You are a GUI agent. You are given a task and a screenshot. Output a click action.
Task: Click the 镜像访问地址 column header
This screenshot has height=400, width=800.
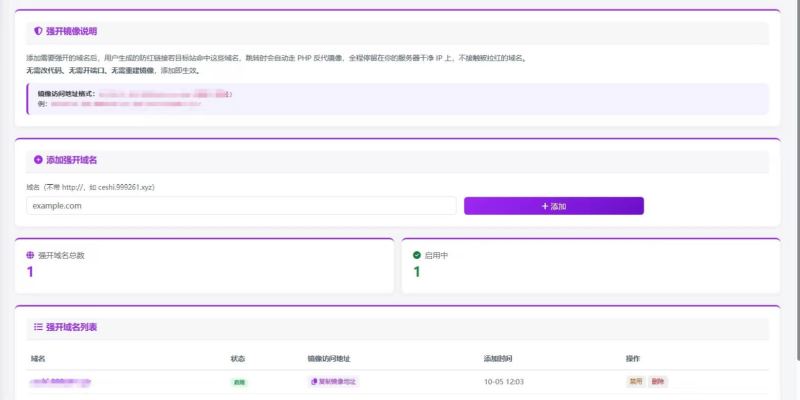[x=329, y=359]
